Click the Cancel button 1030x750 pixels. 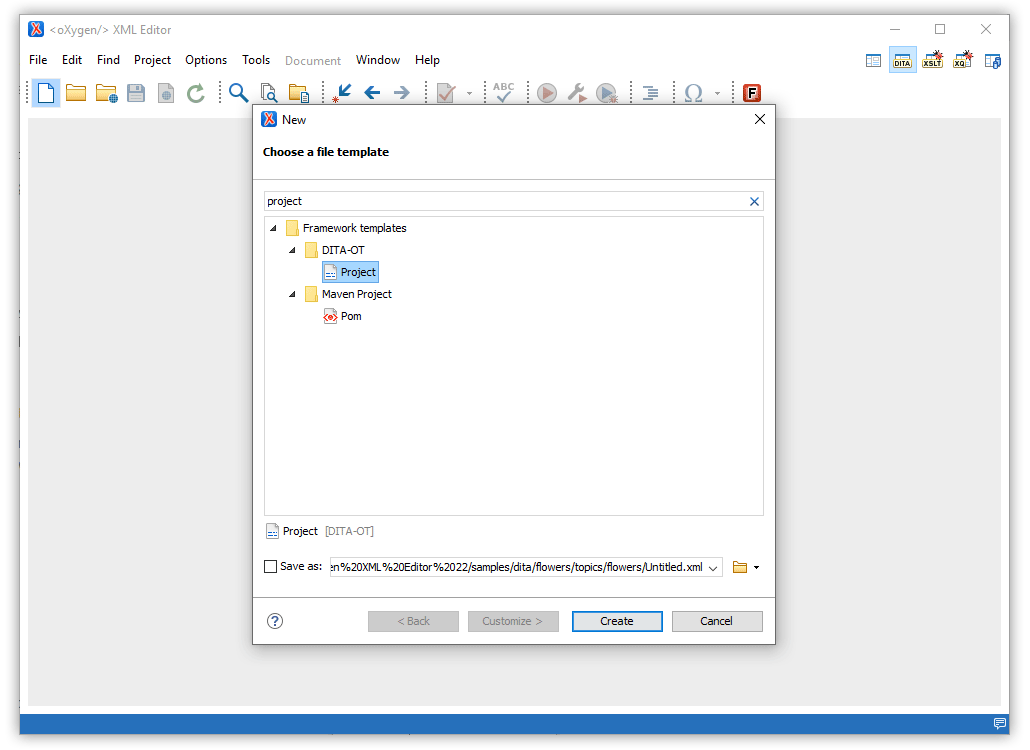coord(717,621)
